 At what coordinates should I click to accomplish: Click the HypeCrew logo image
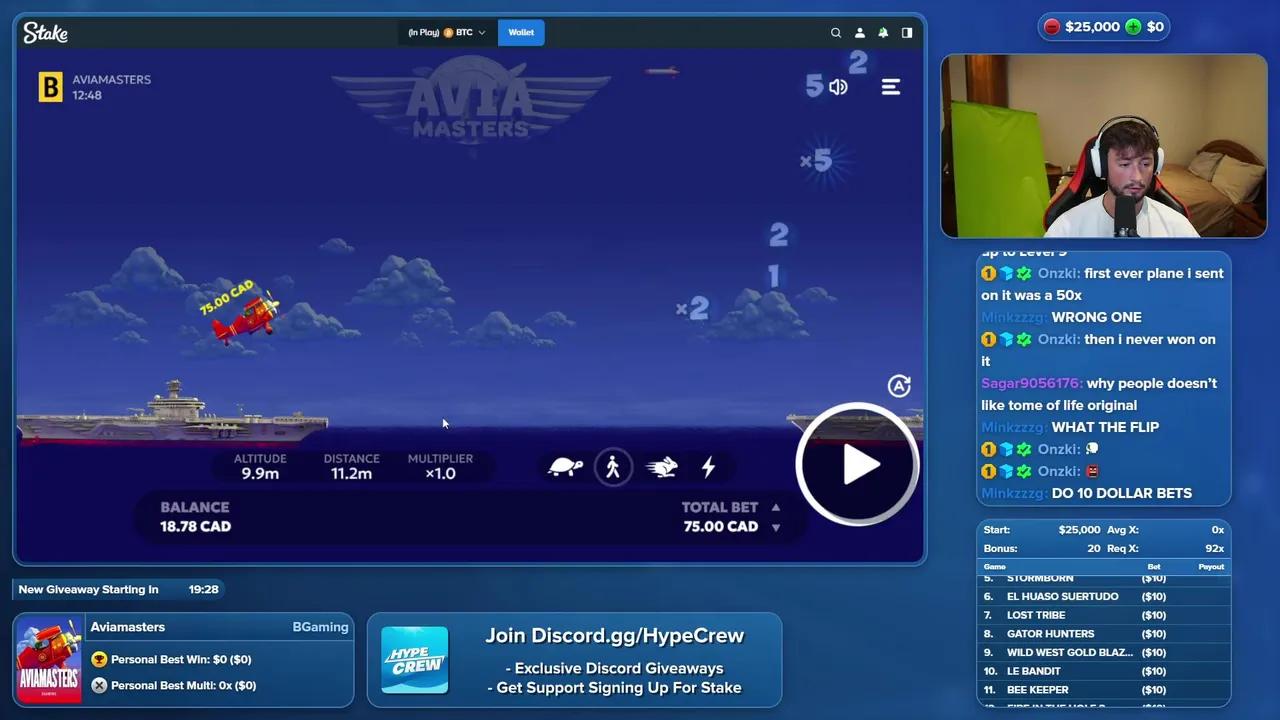point(415,661)
